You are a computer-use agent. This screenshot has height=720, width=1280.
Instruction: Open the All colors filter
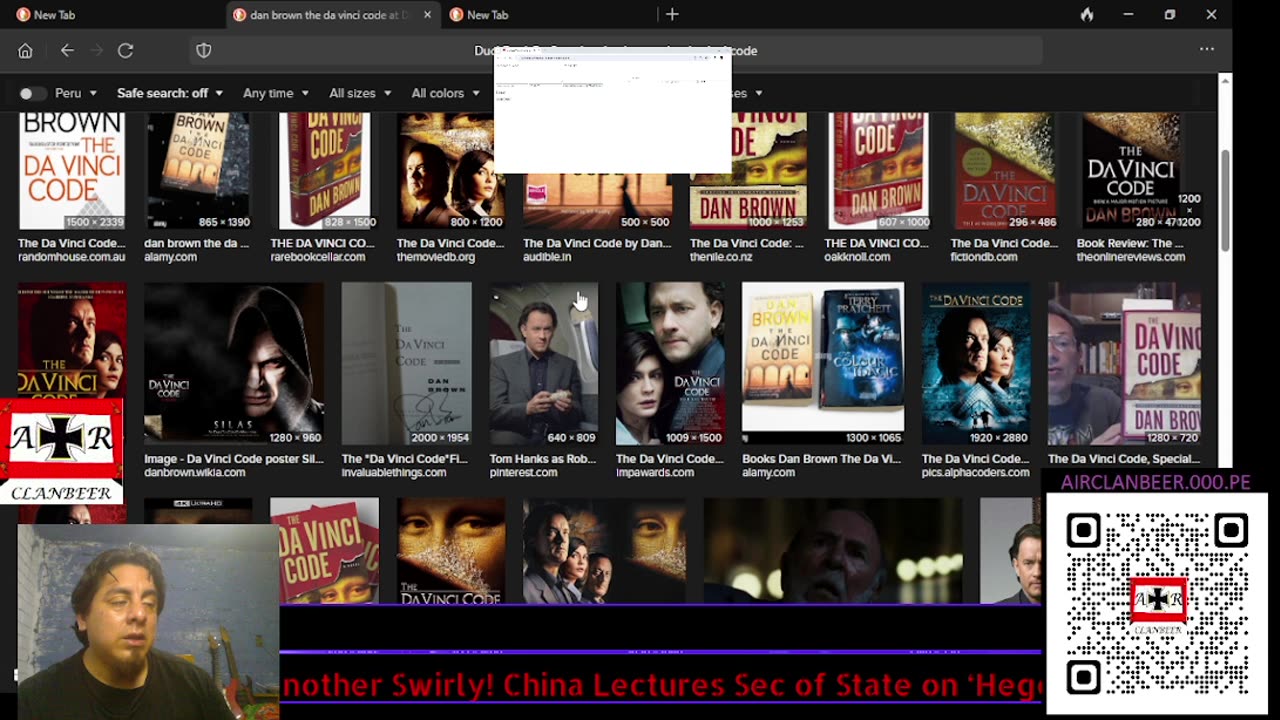click(x=446, y=93)
